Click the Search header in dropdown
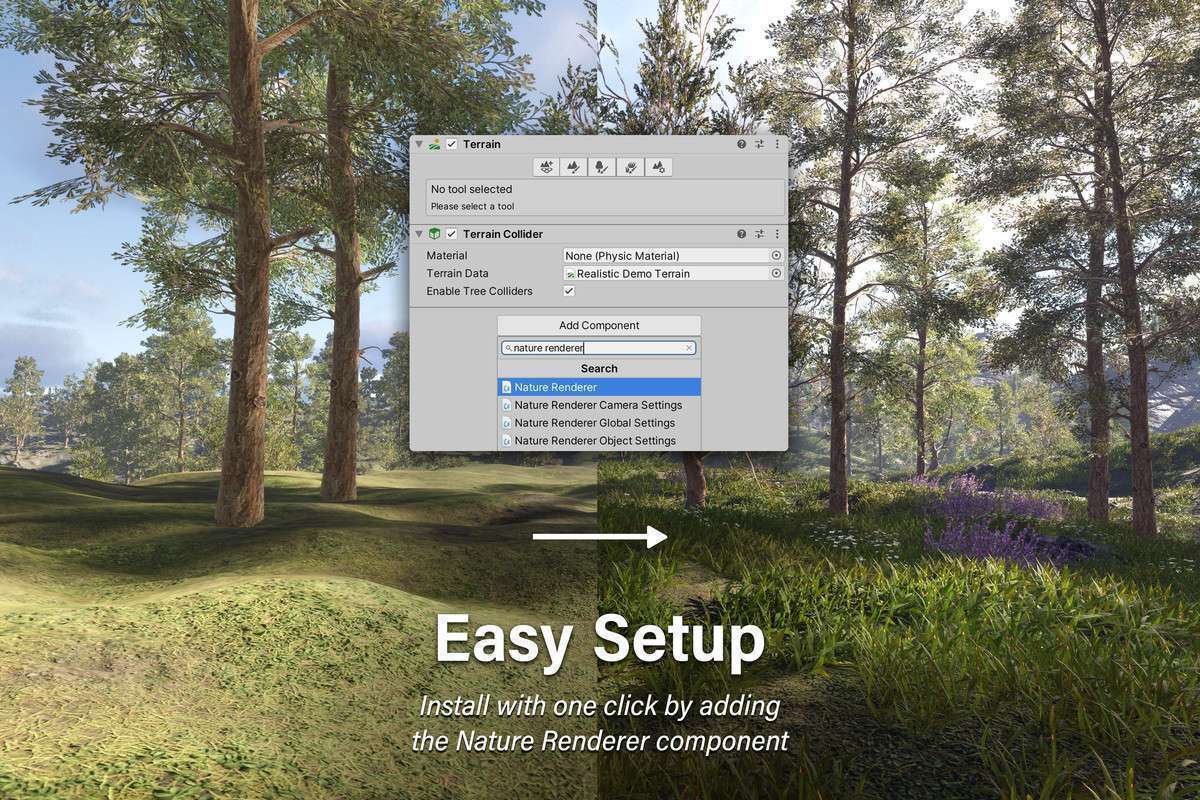The width and height of the screenshot is (1200, 800). coord(599,368)
